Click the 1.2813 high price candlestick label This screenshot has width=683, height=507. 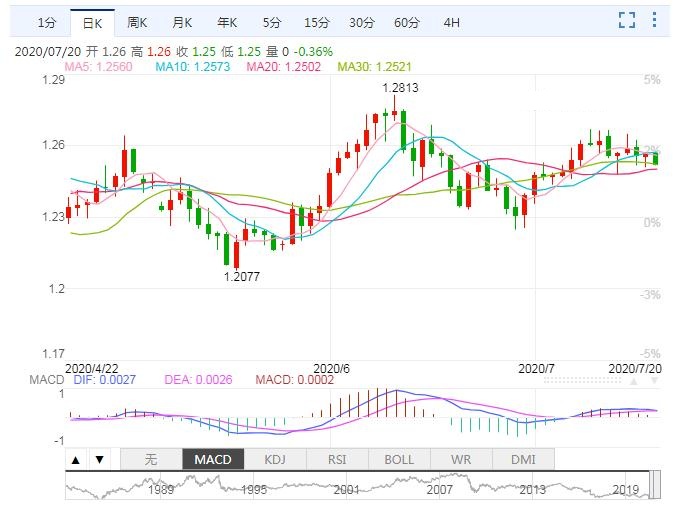(400, 88)
